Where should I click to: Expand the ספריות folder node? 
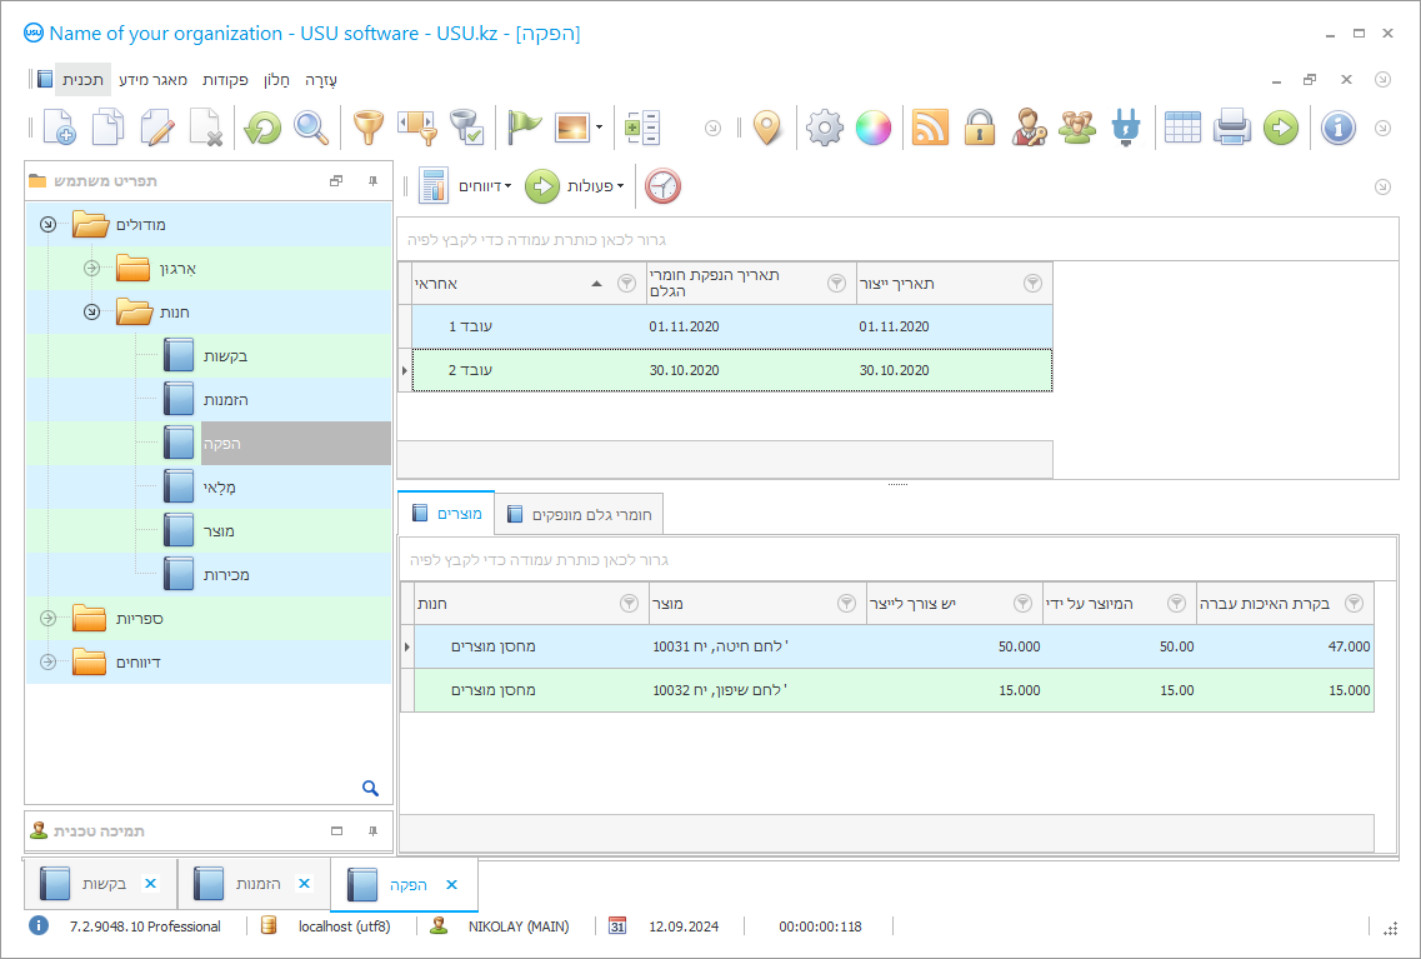48,618
